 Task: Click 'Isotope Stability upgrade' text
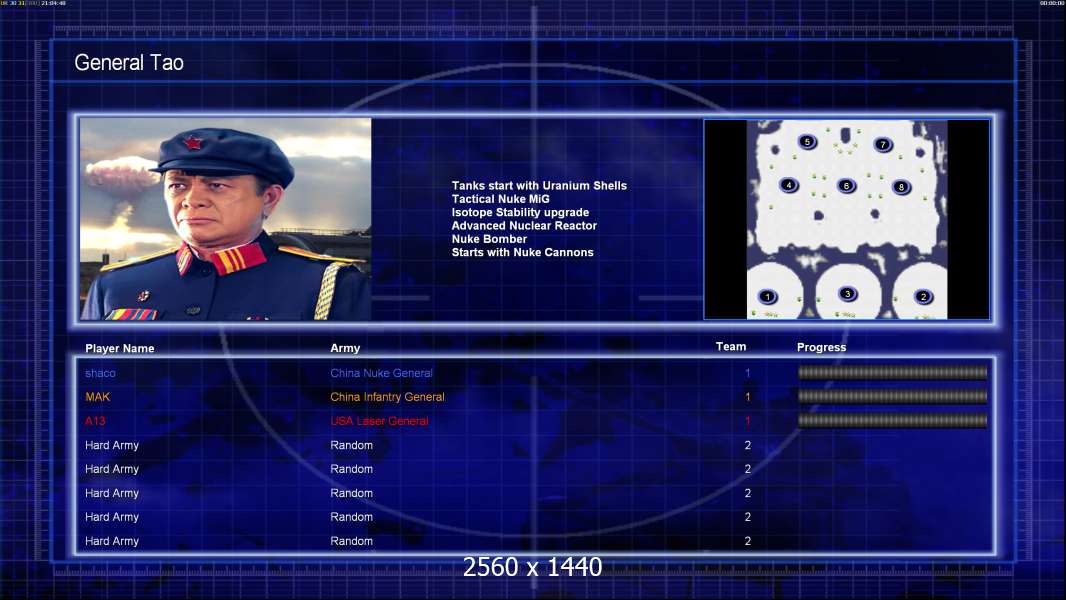(520, 212)
